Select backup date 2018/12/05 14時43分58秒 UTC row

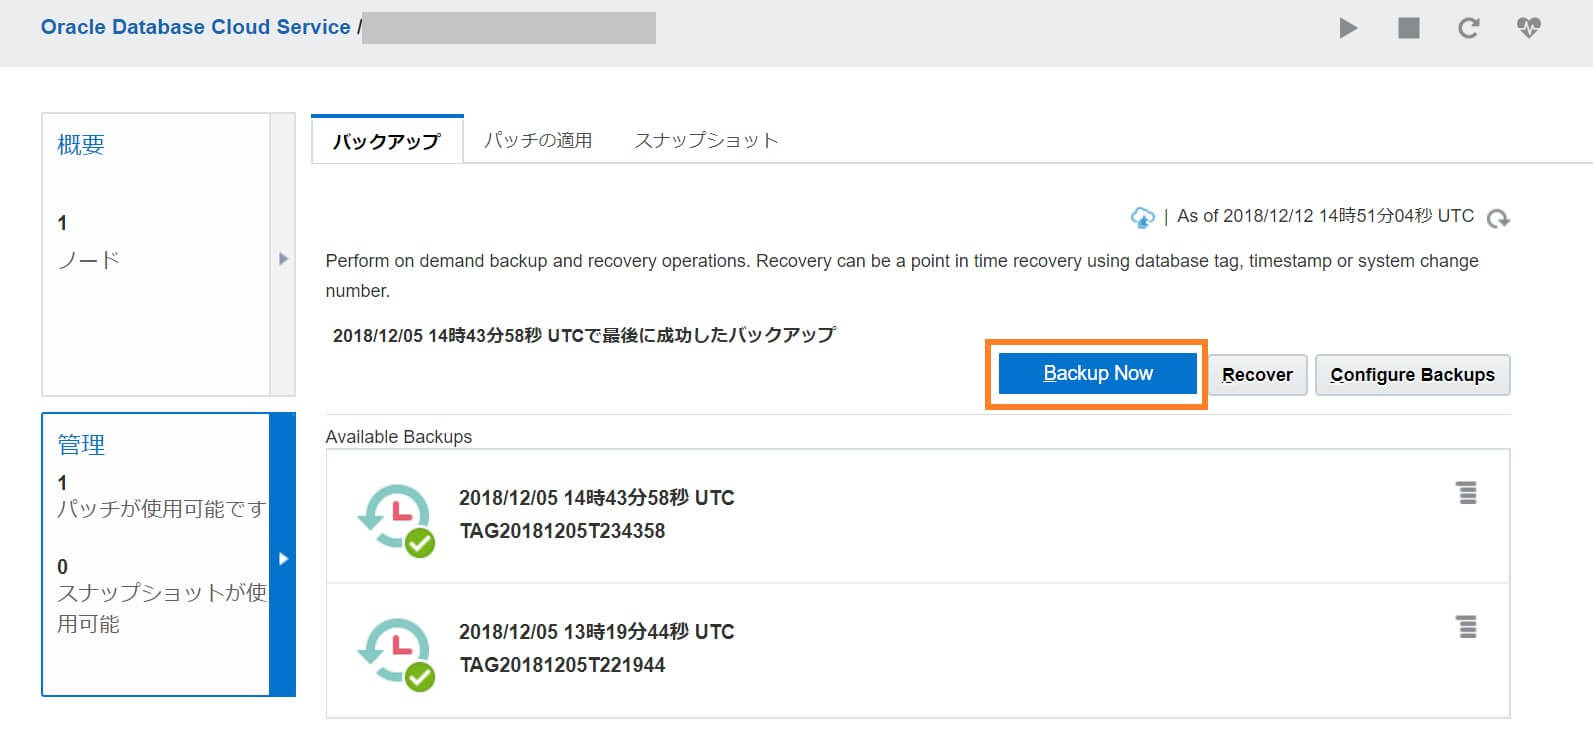point(596,498)
